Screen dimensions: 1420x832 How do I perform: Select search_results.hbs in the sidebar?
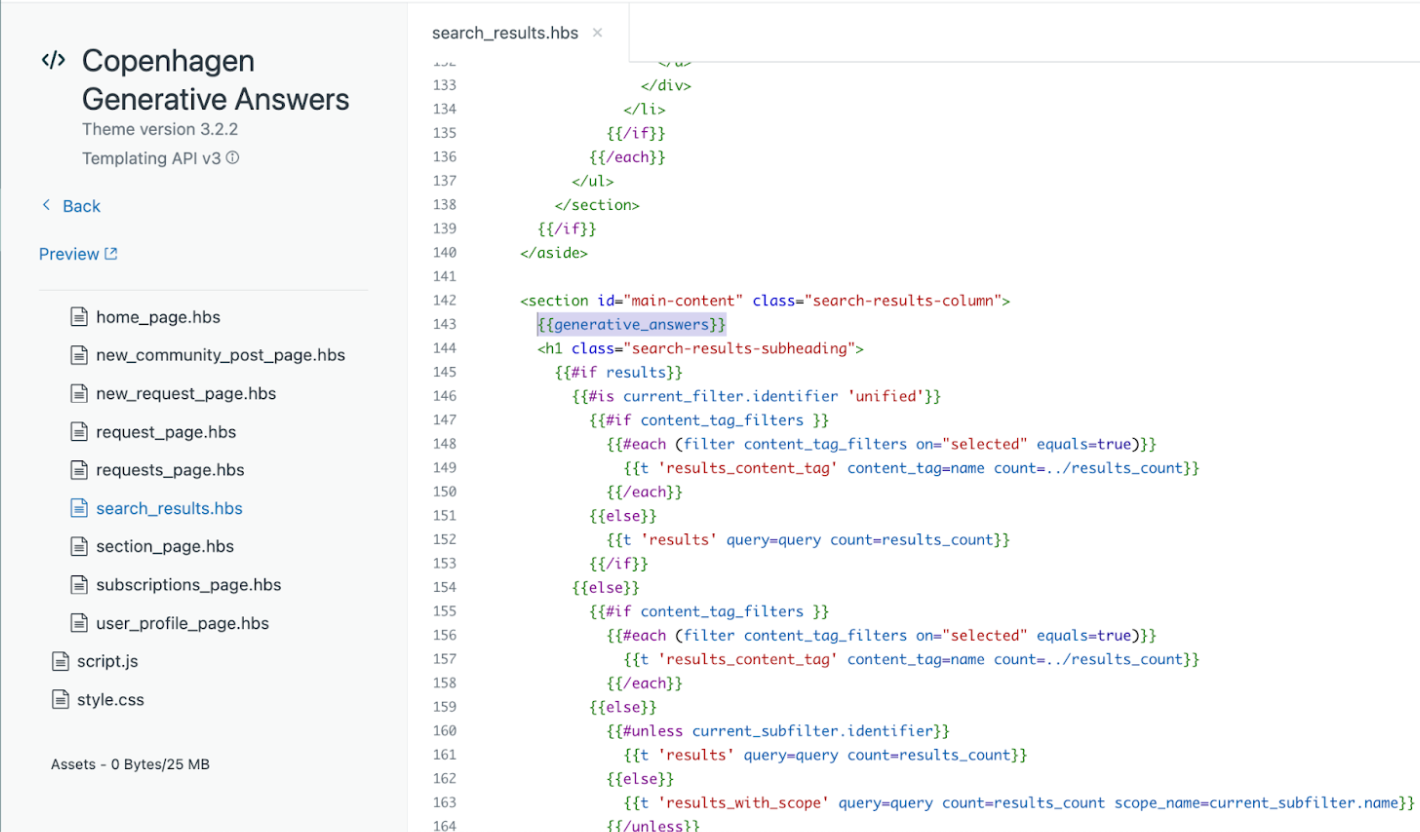coord(169,508)
